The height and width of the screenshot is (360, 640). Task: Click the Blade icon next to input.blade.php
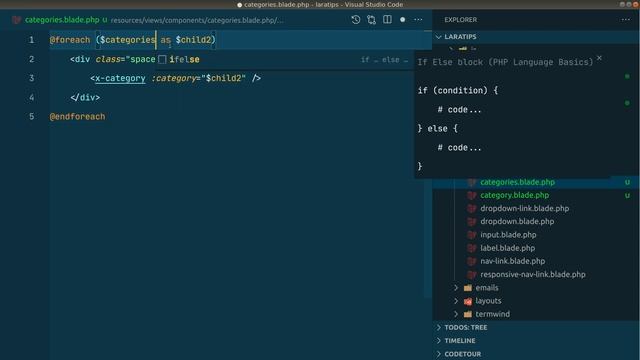(471, 235)
